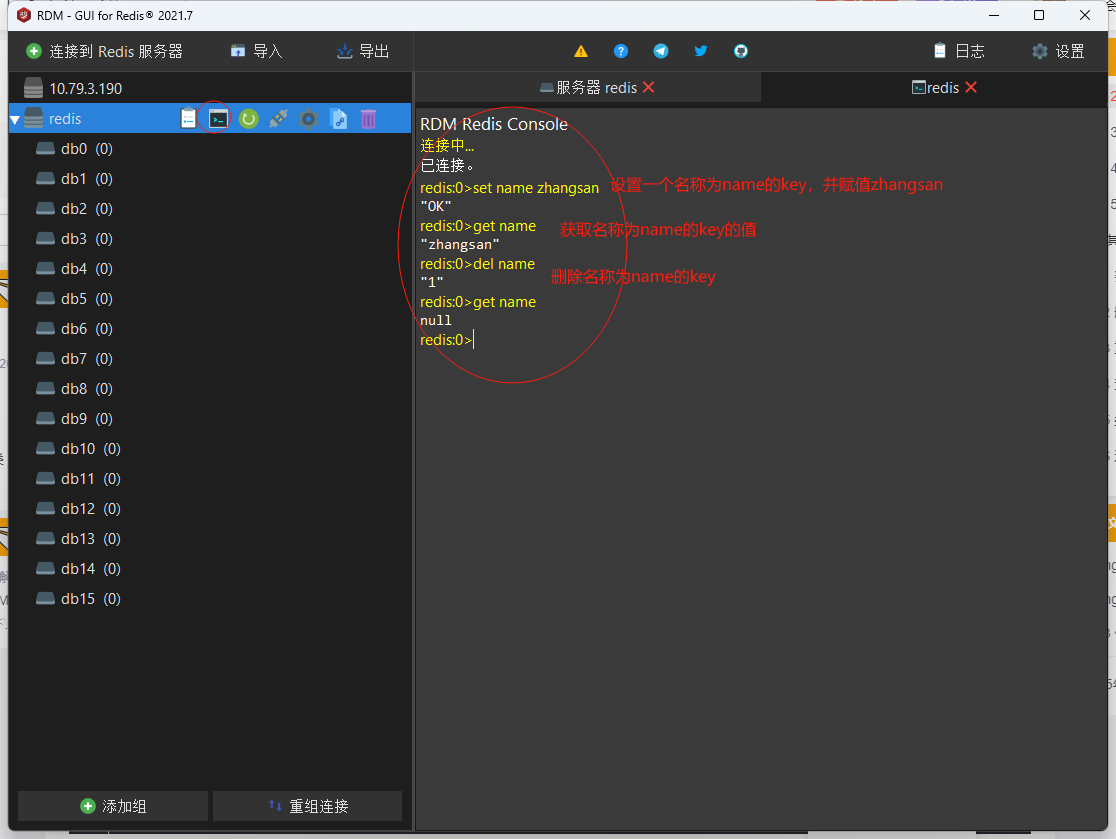Open the Twitter bird icon
Image resolution: width=1116 pixels, height=839 pixels.
[x=701, y=51]
